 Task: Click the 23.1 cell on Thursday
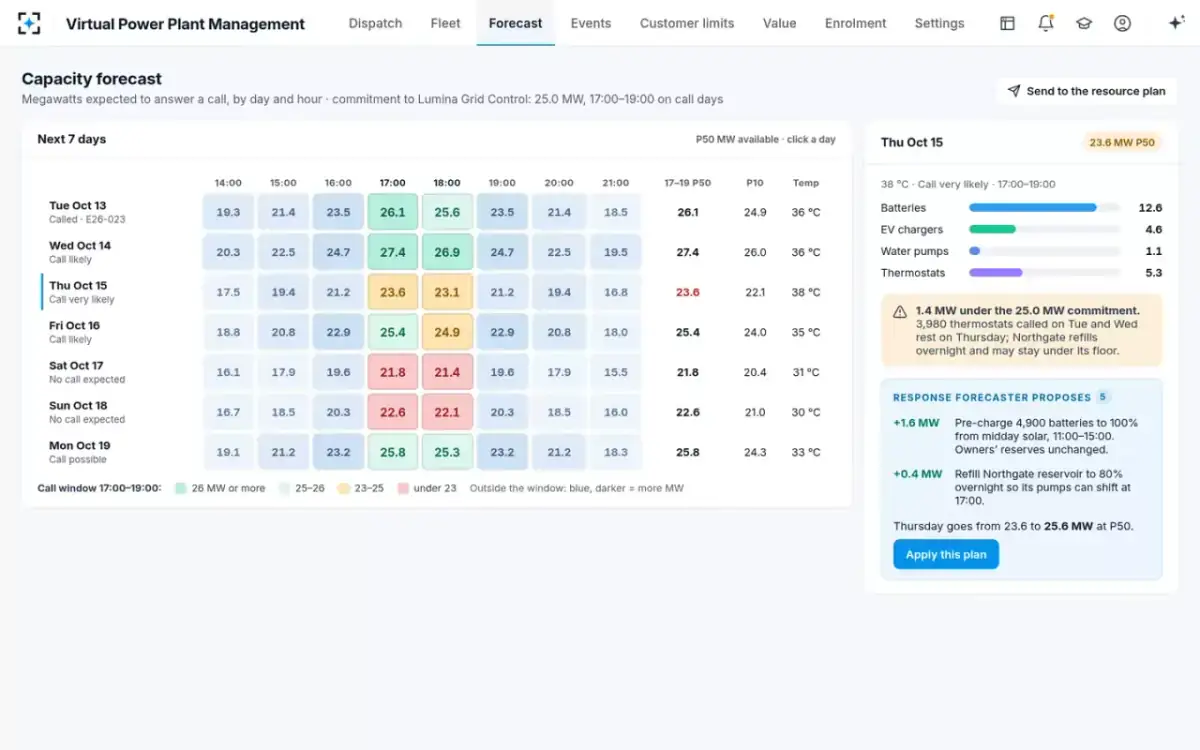coord(447,292)
